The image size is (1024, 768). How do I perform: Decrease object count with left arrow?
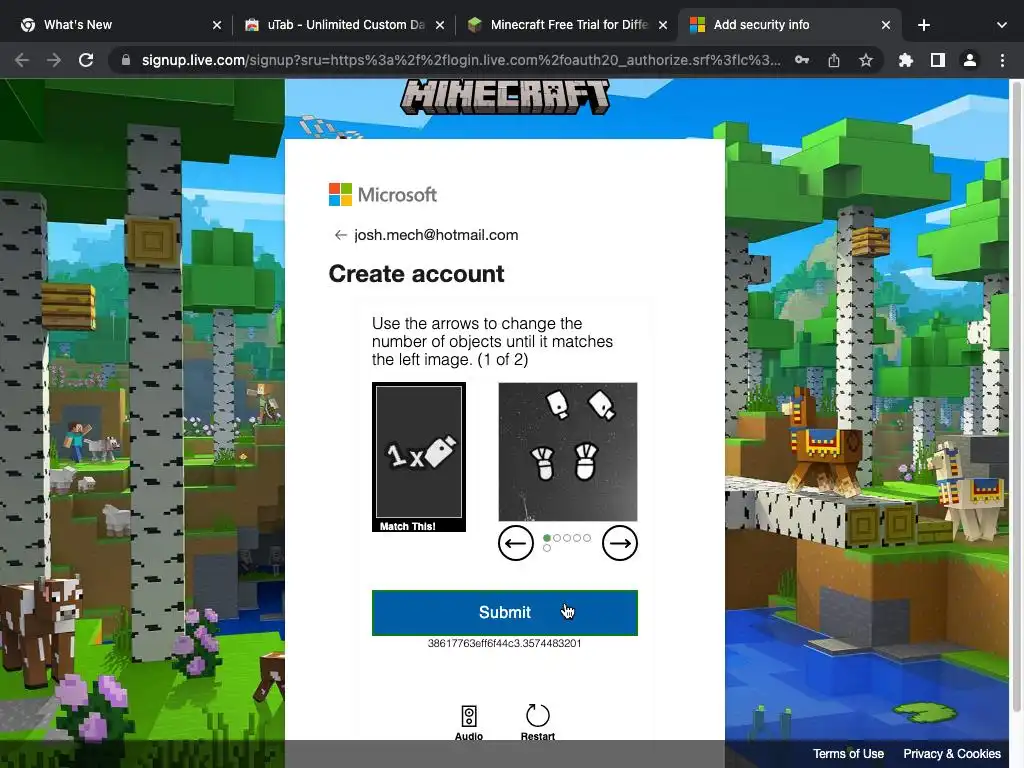click(x=516, y=543)
